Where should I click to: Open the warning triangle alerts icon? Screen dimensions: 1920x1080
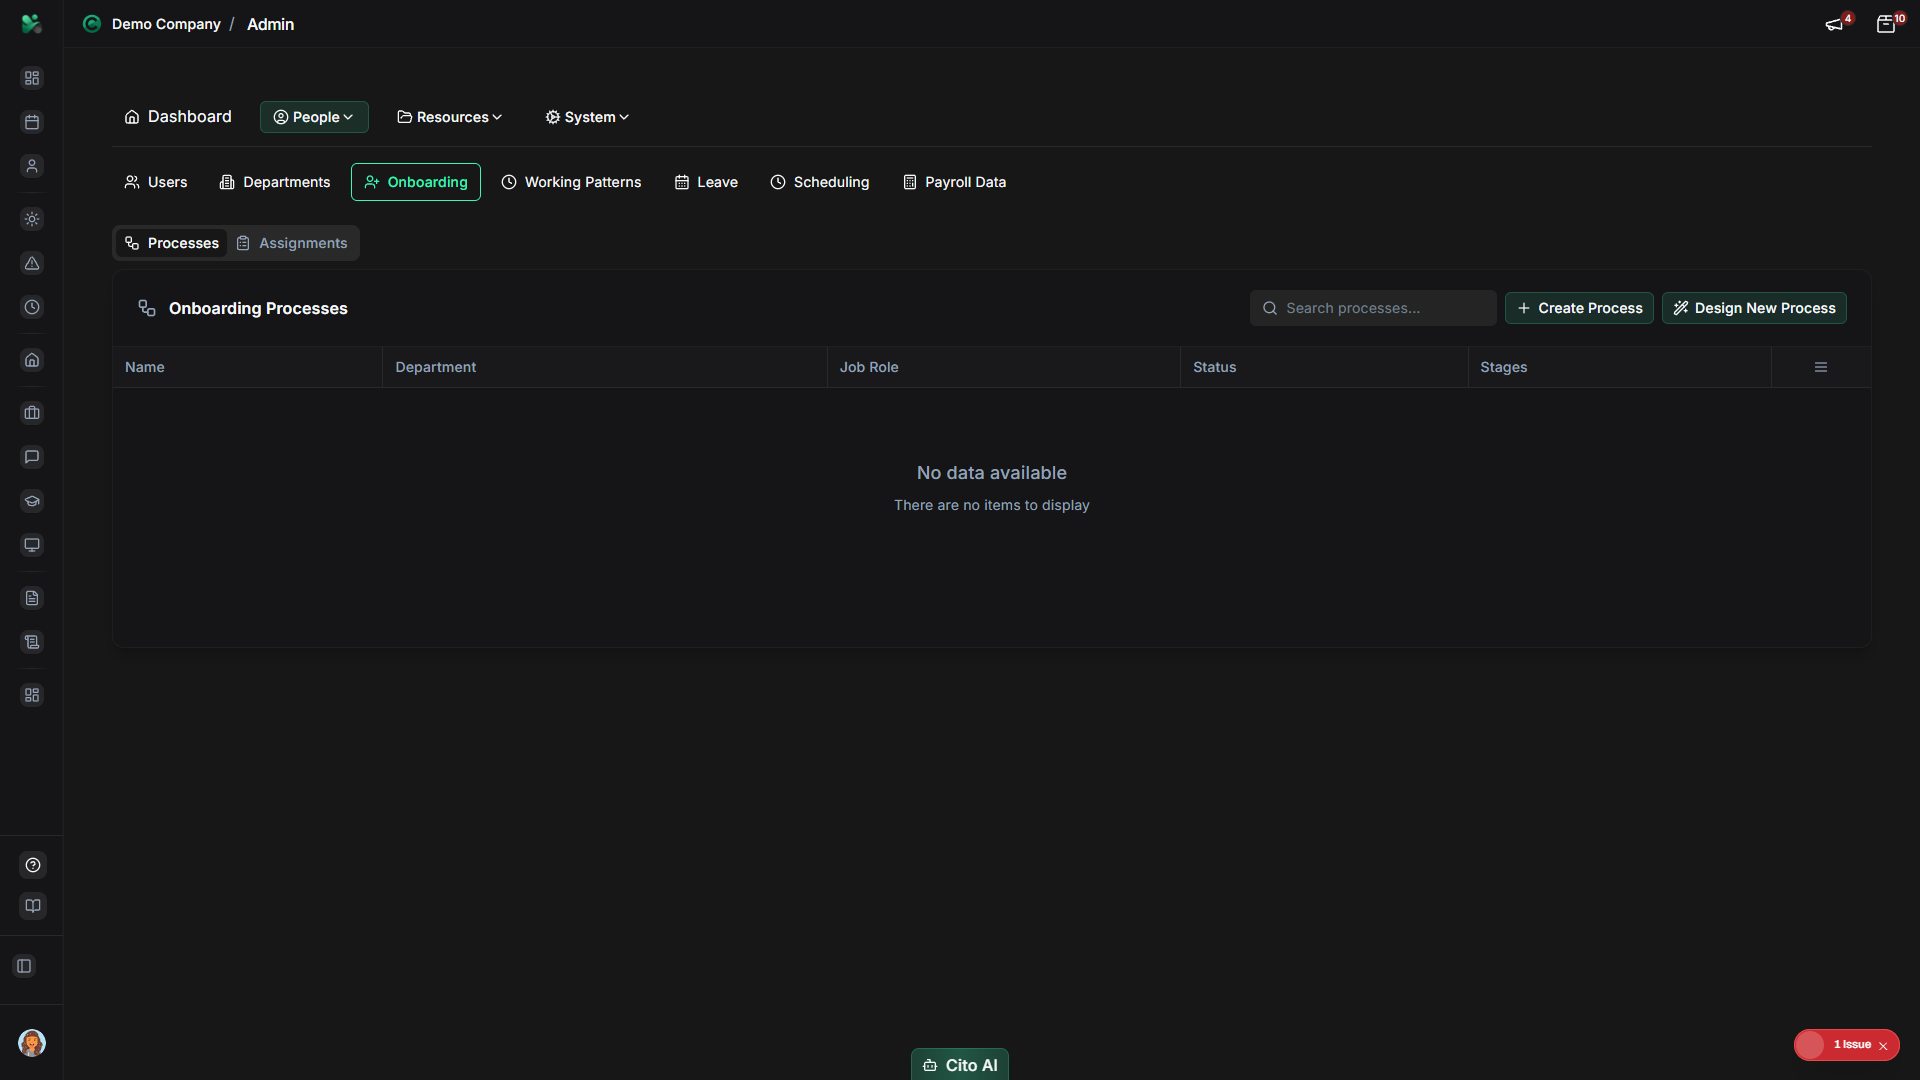[32, 264]
